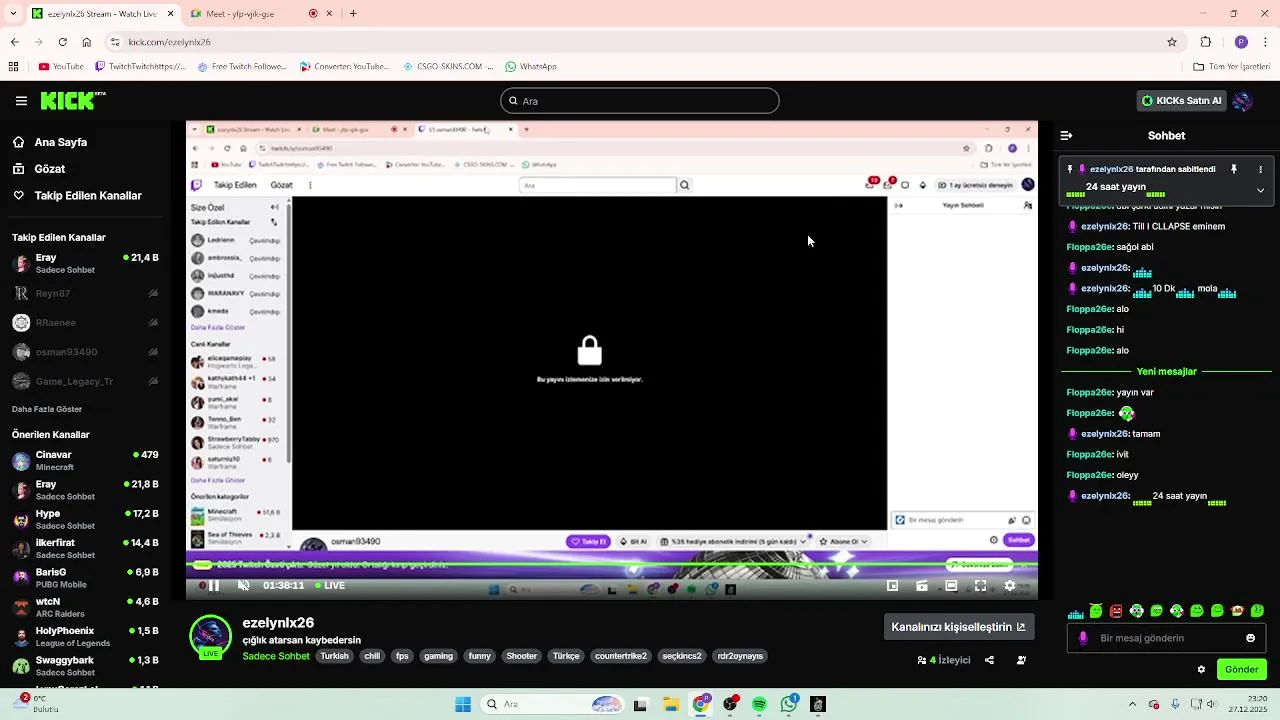Open Spotify from the taskbar
Viewport: 1280px width, 720px height.
(x=759, y=704)
